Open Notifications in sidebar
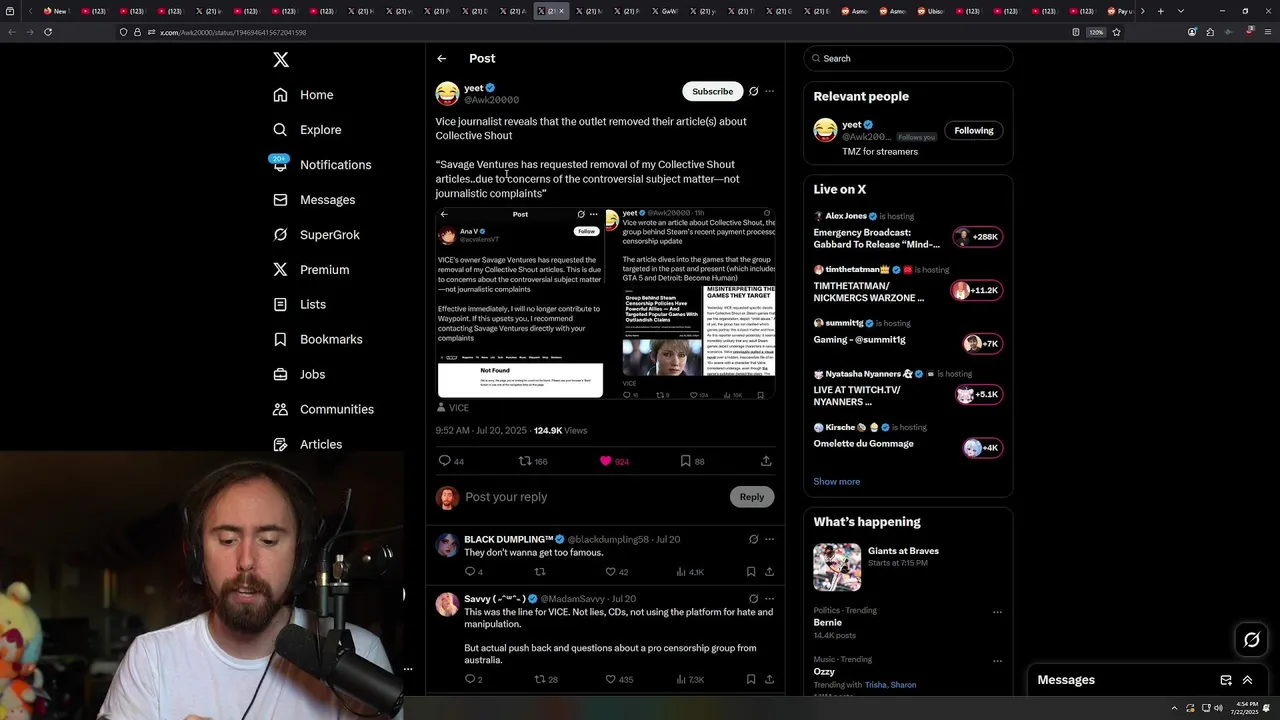Screen dimensions: 1280x720 point(322,165)
